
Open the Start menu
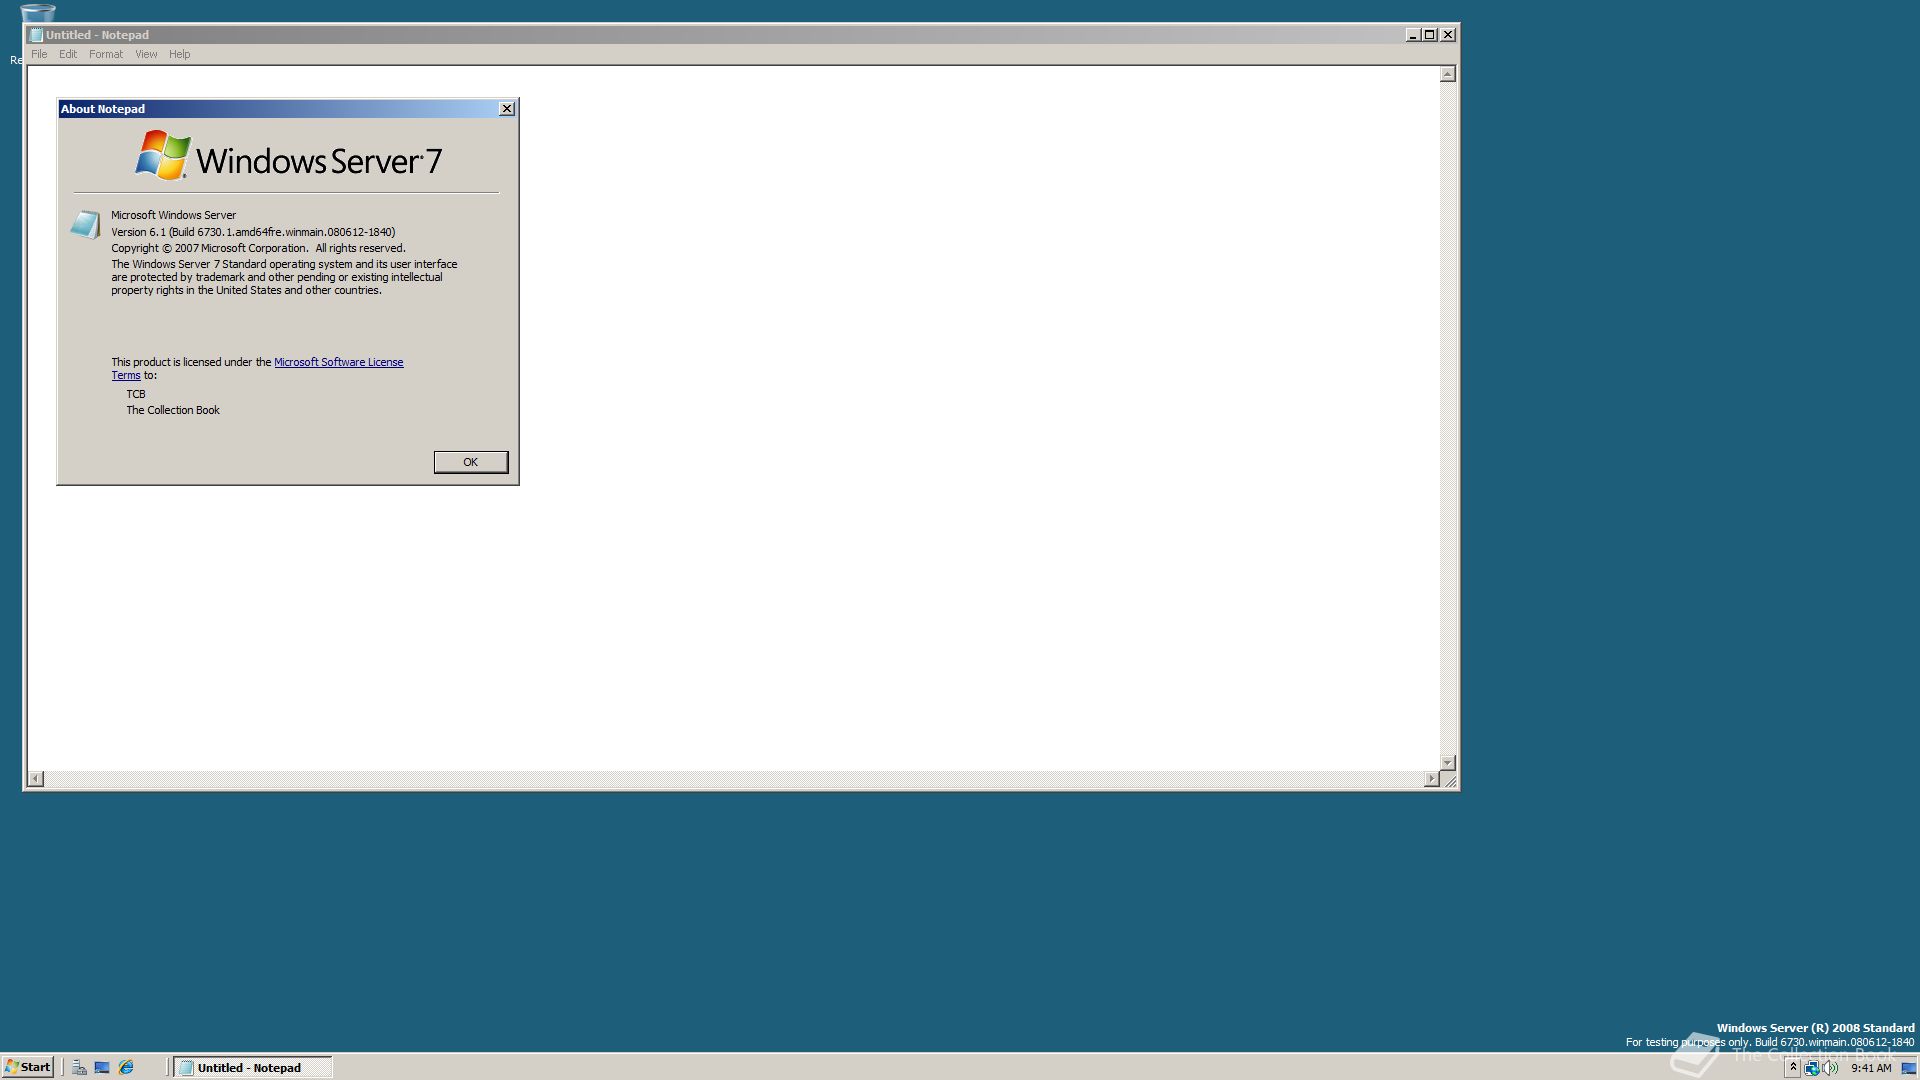point(28,1067)
